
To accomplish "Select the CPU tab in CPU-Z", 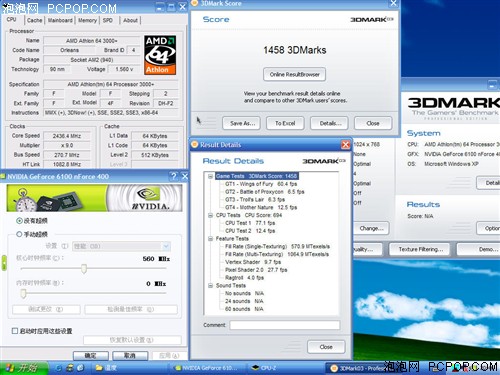I will point(12,19).
